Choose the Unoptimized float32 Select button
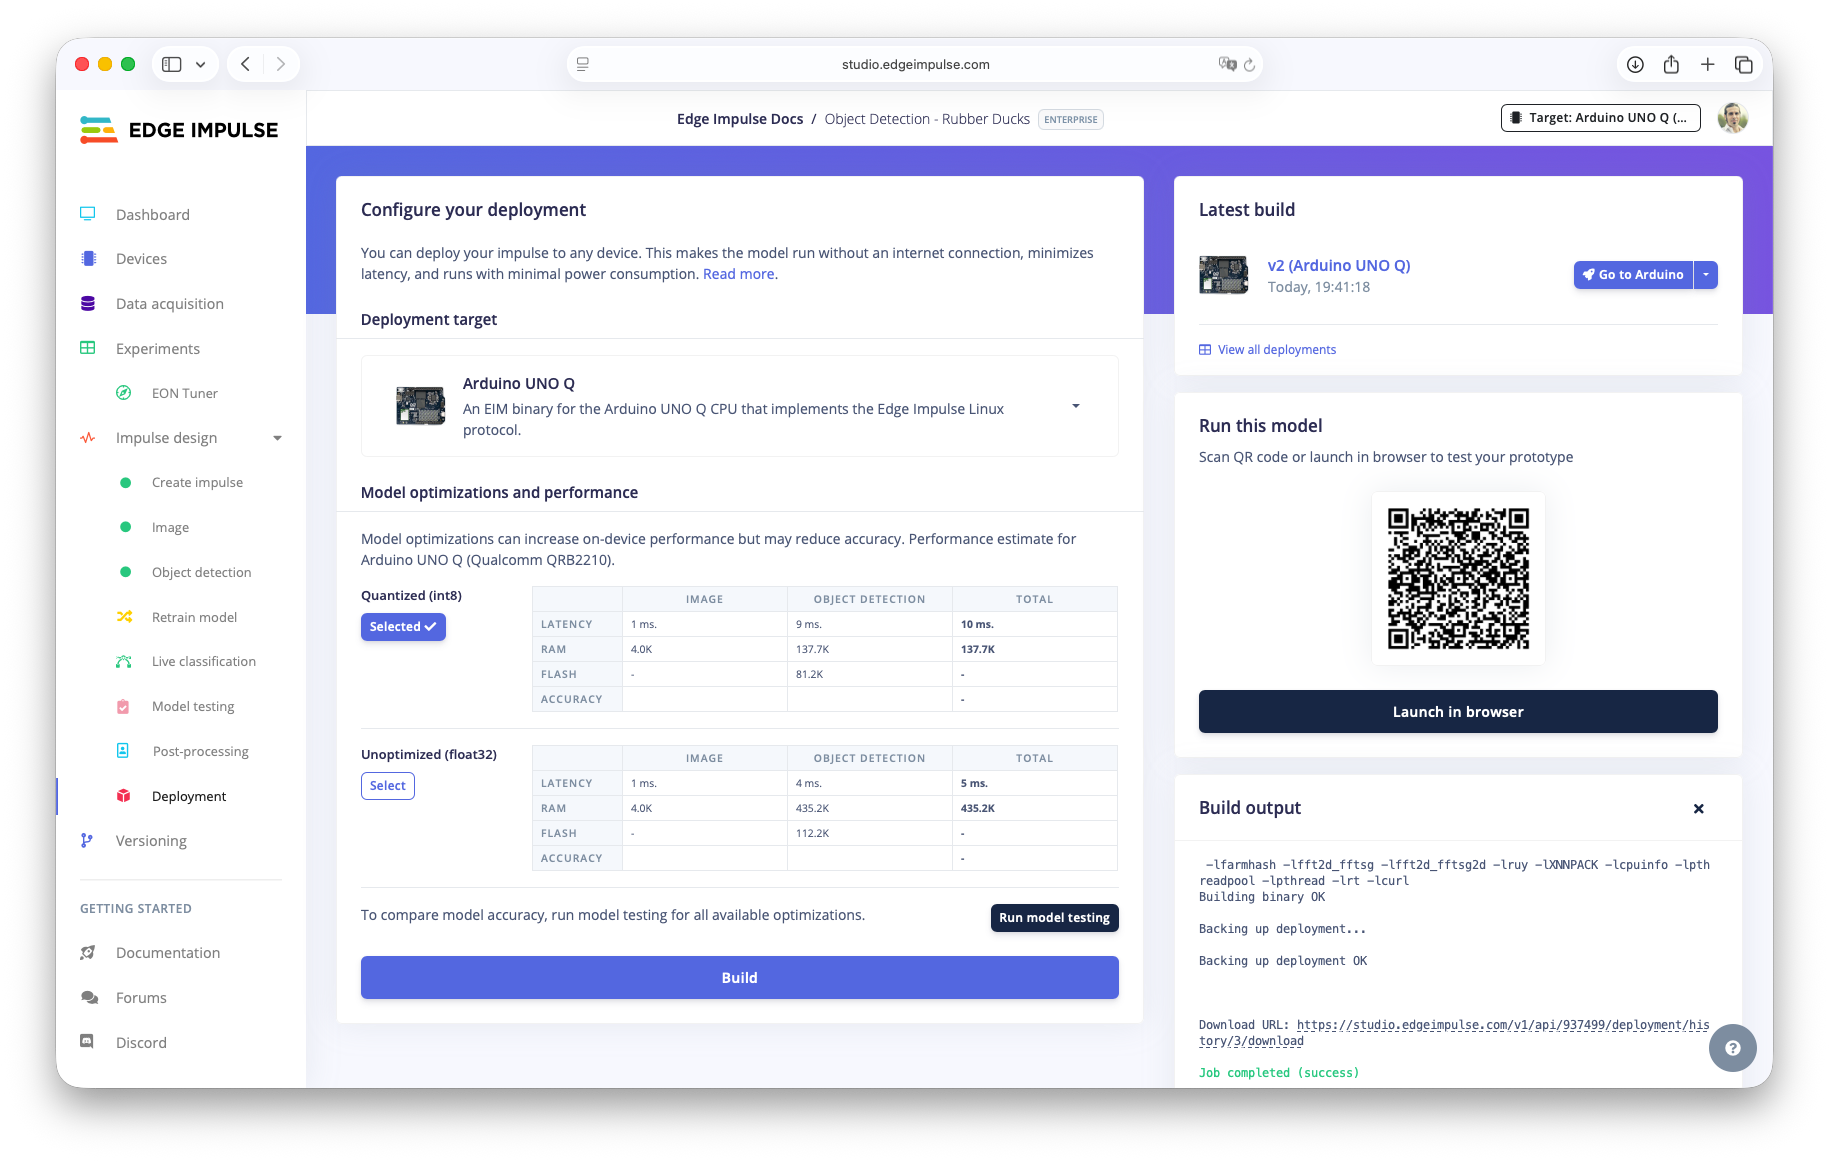The height and width of the screenshot is (1162, 1829). coord(387,786)
